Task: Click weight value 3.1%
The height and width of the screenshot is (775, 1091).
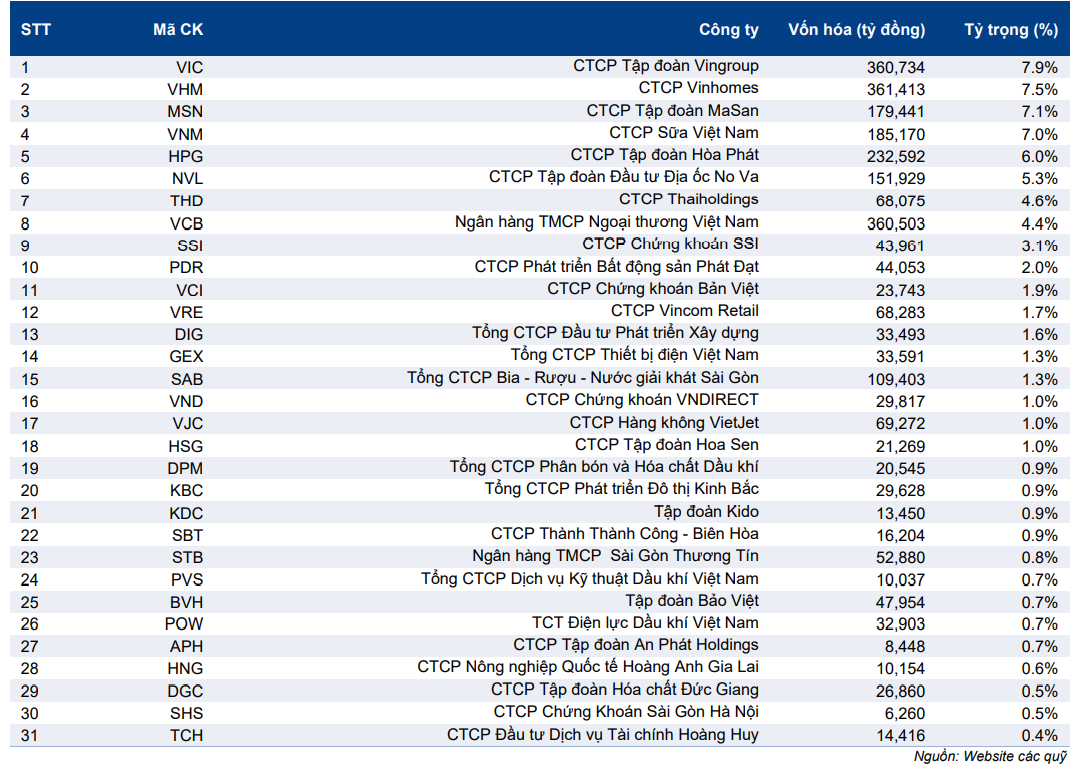Action: 1040,246
